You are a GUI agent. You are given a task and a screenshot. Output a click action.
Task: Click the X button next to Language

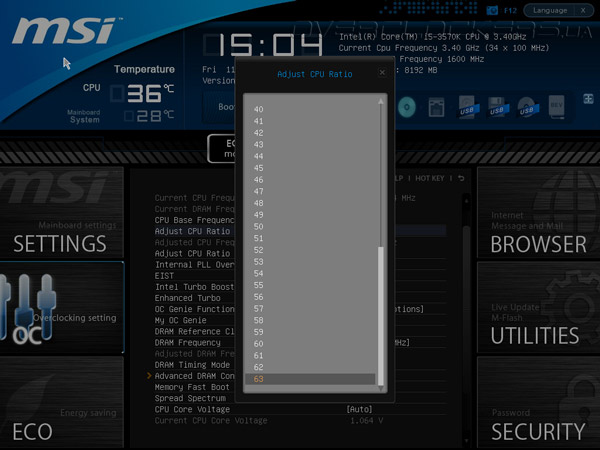[x=583, y=10]
